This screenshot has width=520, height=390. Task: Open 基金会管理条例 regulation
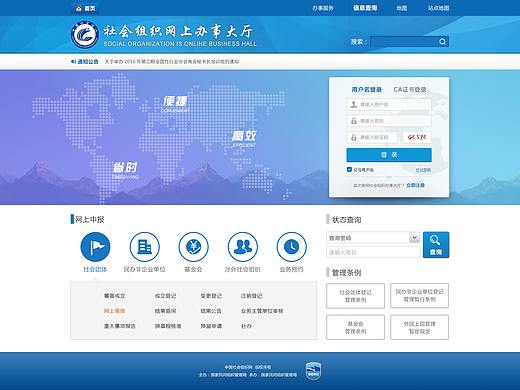[355, 327]
